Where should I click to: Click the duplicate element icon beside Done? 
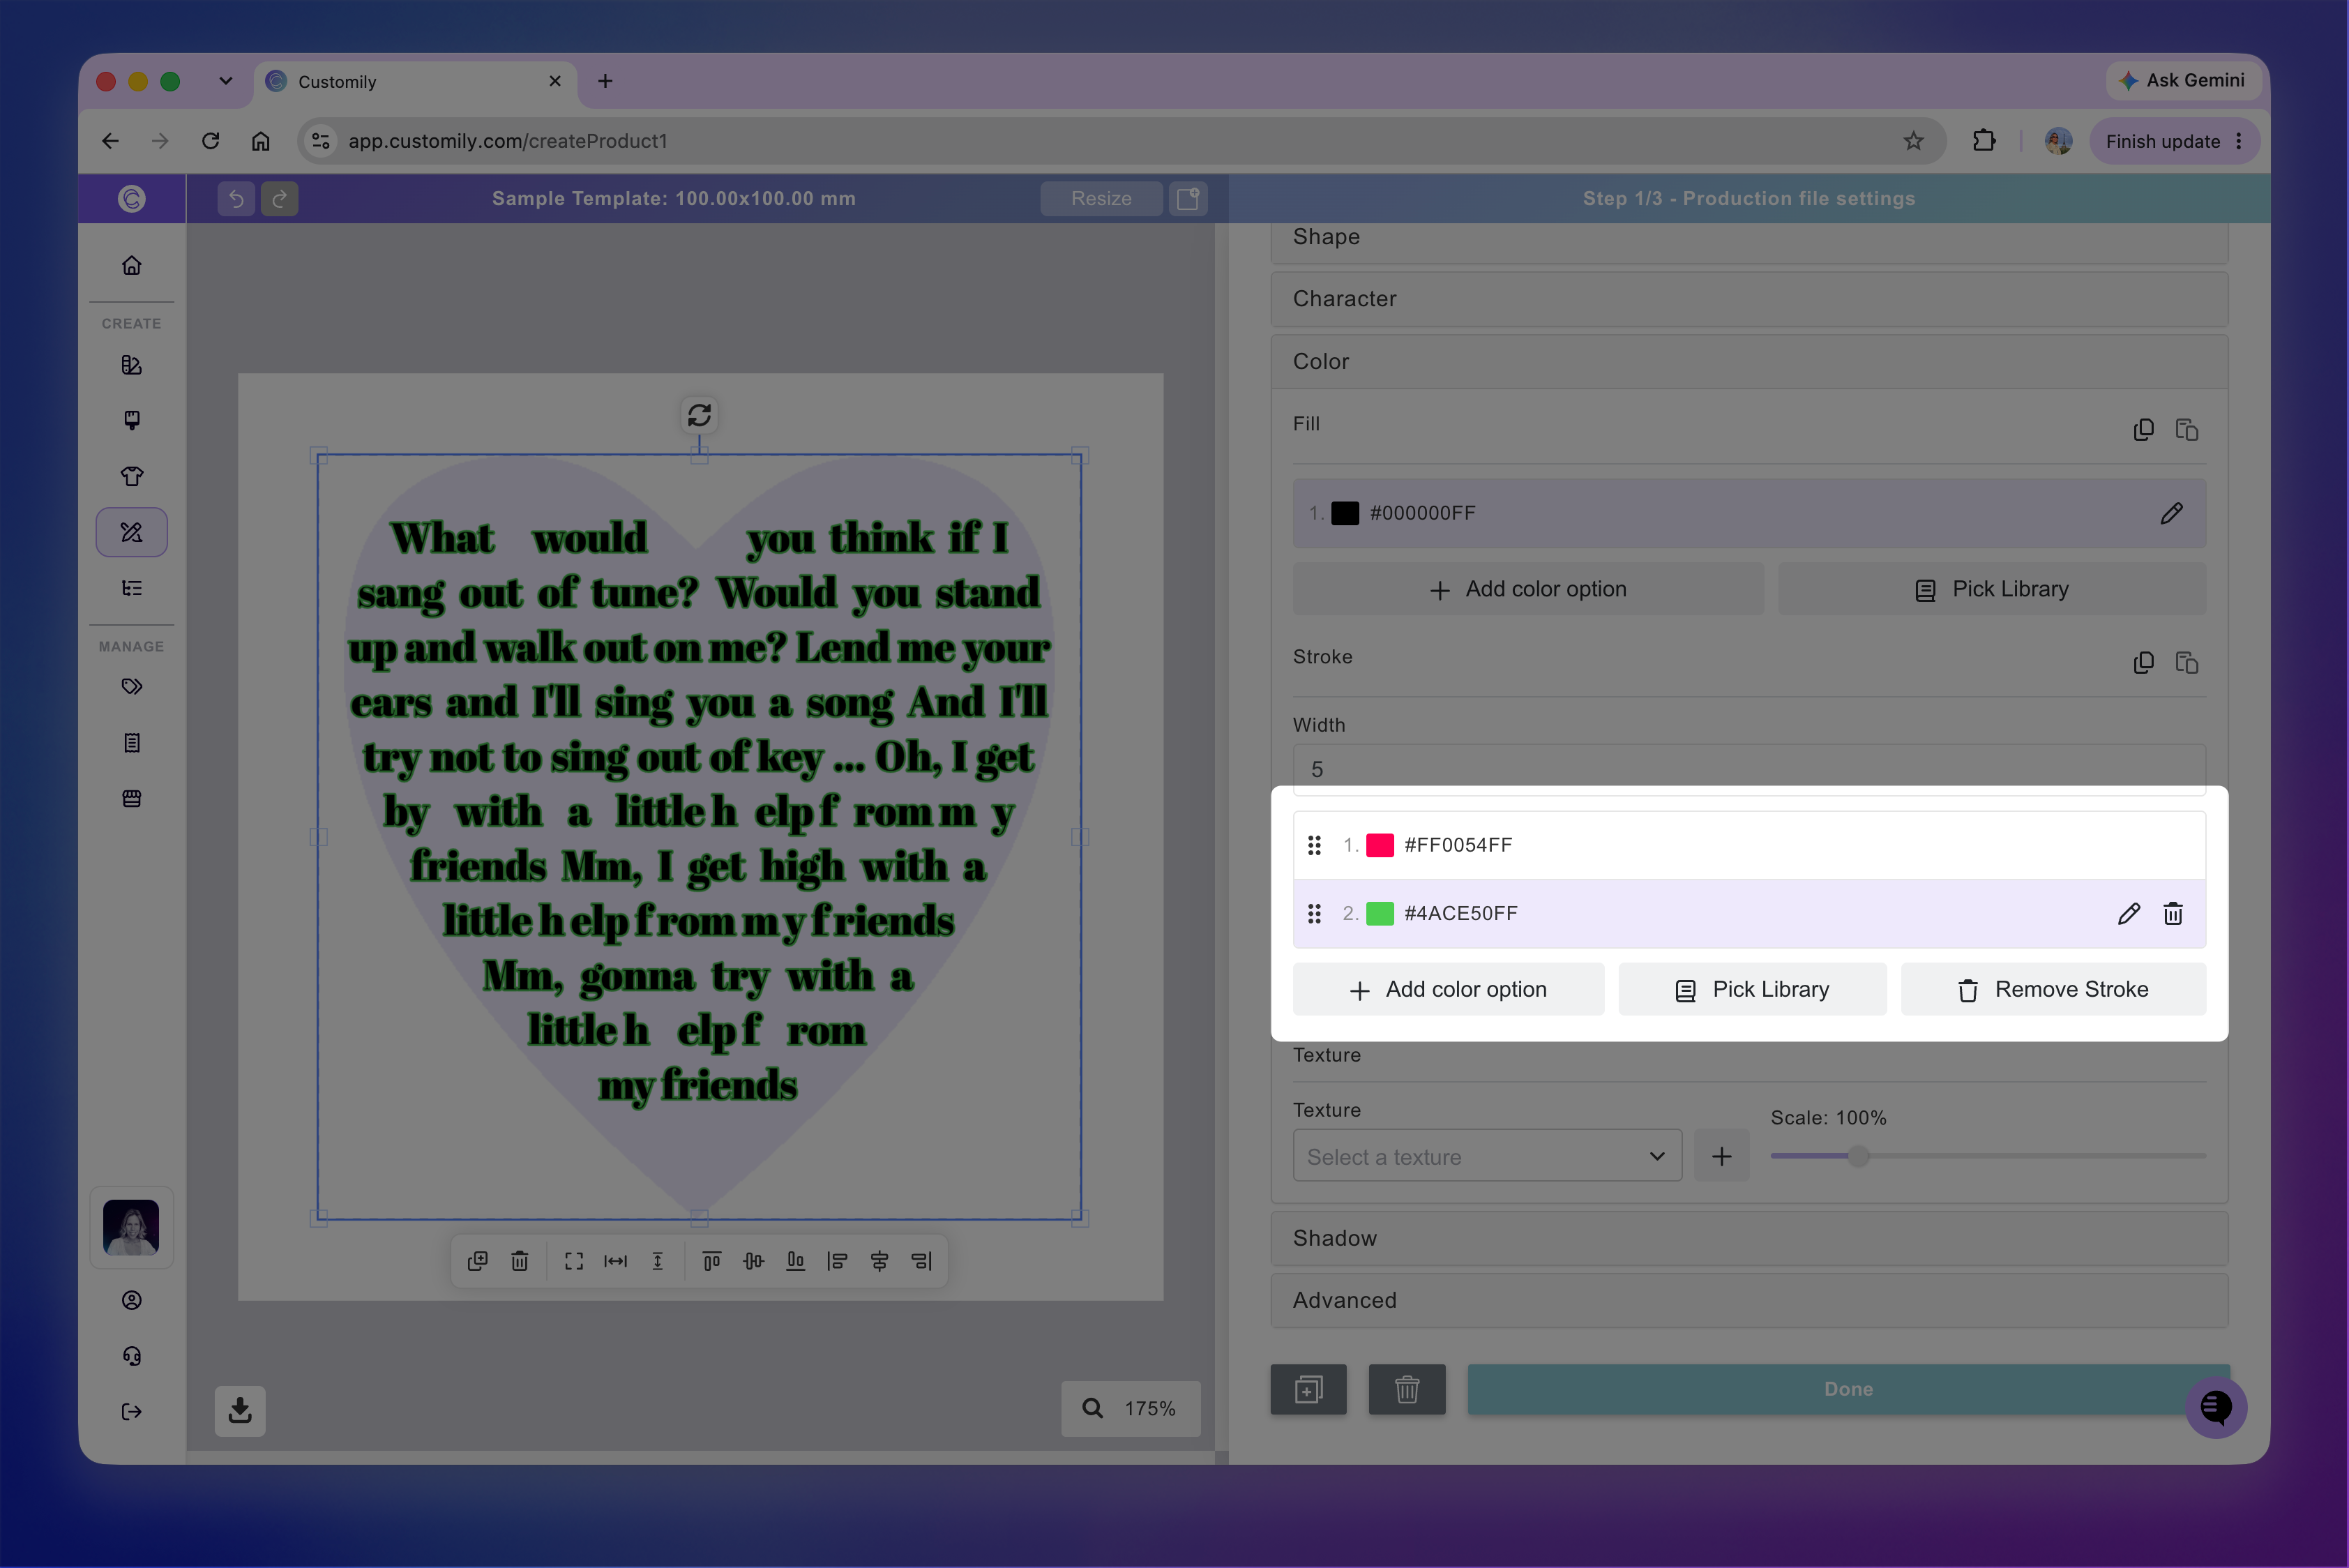[x=1308, y=1389]
